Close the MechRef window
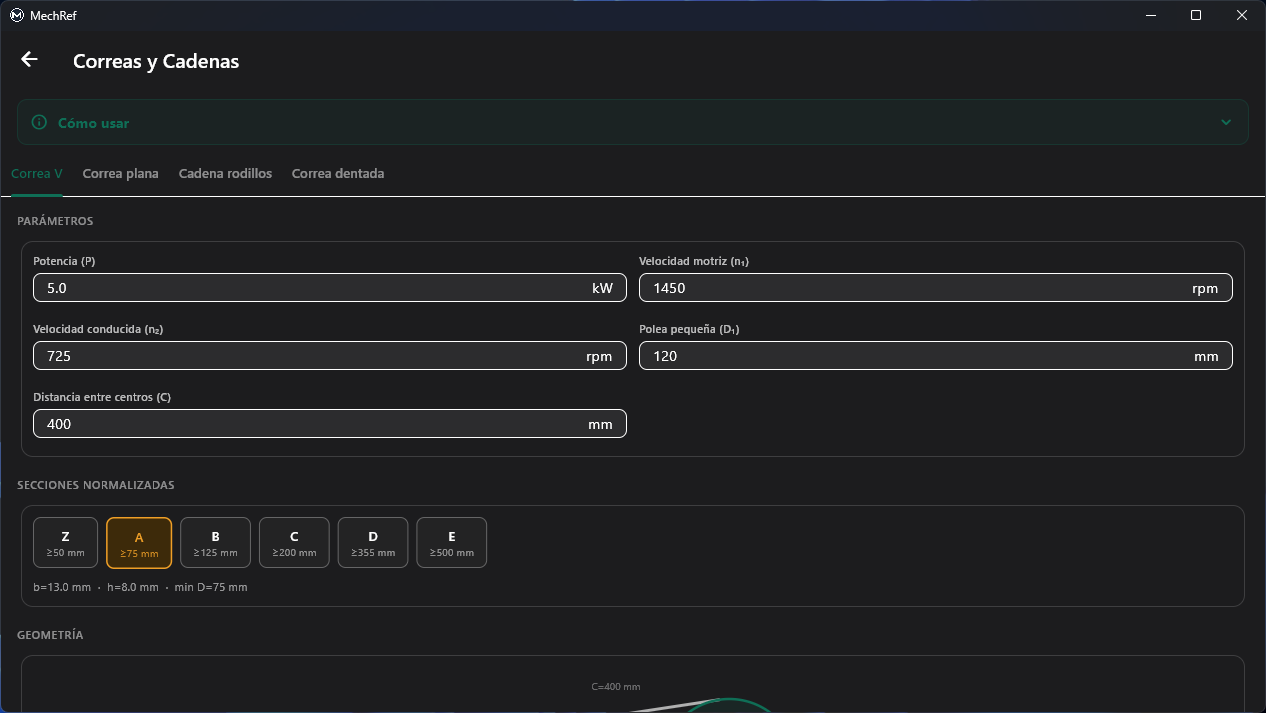 (1242, 15)
